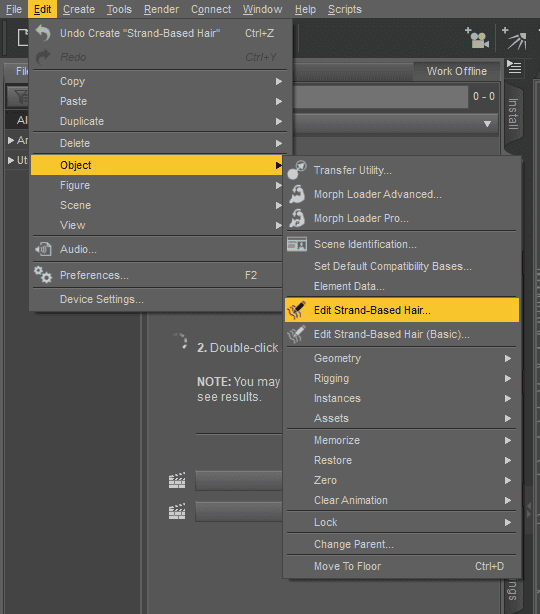
Task: Click the Edit Strand-Based Hair (Basic) icon
Action: click(296, 334)
